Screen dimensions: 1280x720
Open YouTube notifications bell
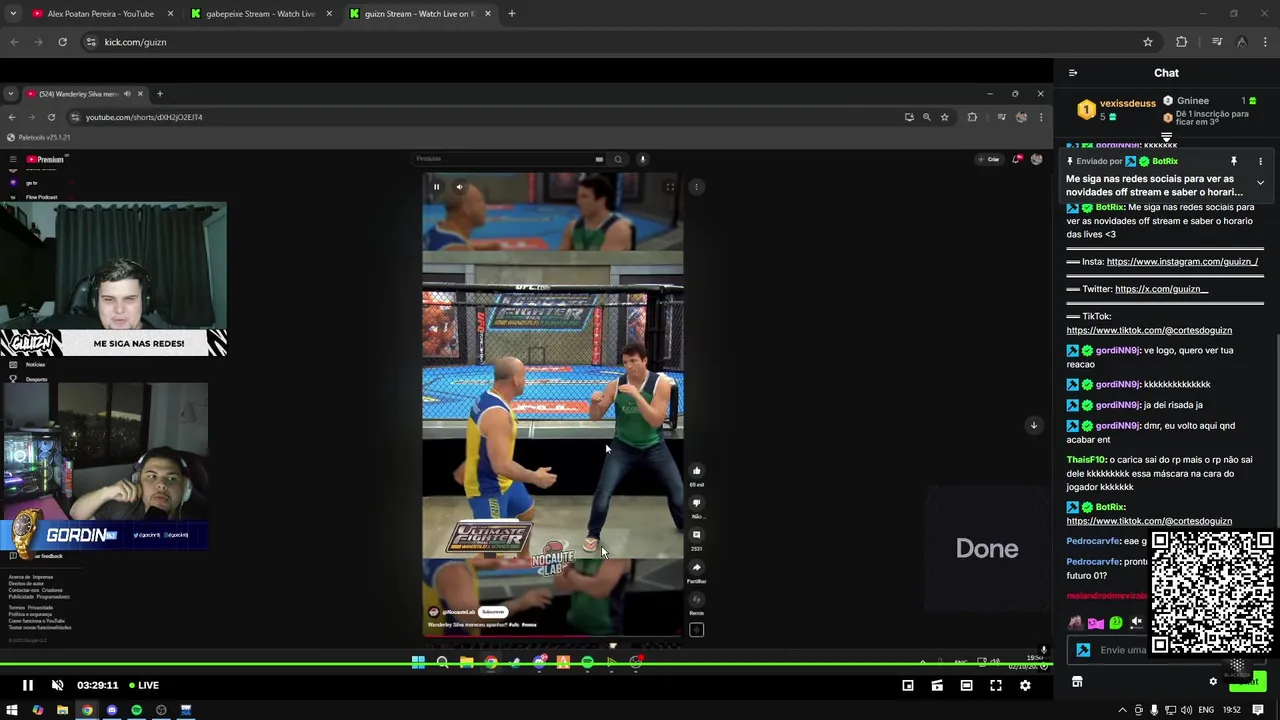pos(1017,159)
